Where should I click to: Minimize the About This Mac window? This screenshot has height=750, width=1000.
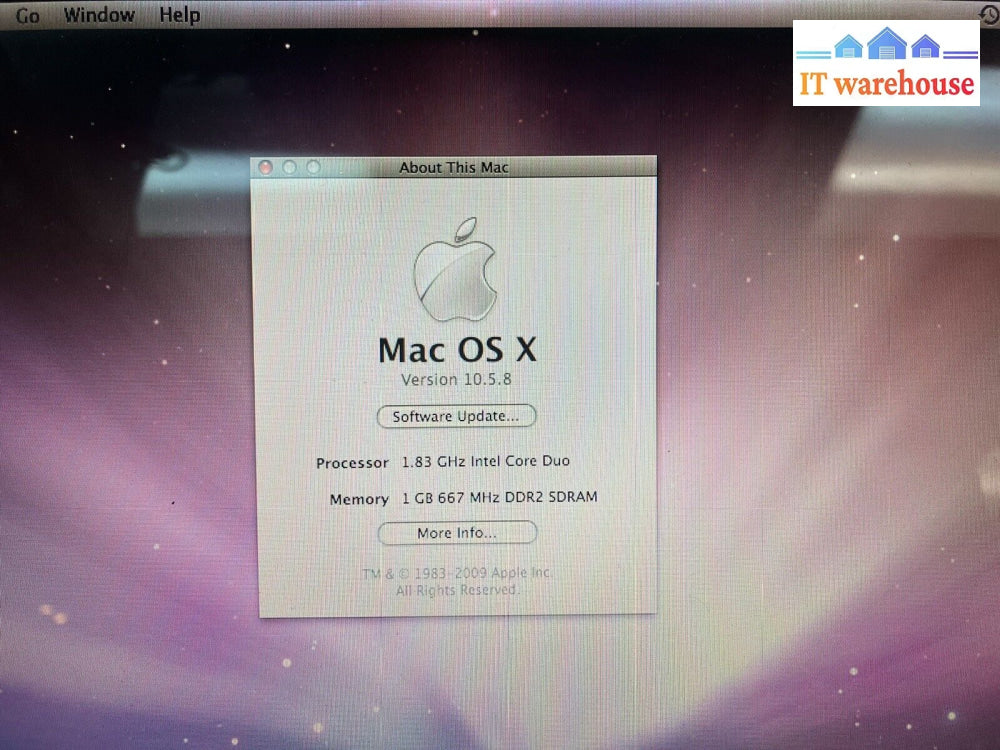coord(290,167)
